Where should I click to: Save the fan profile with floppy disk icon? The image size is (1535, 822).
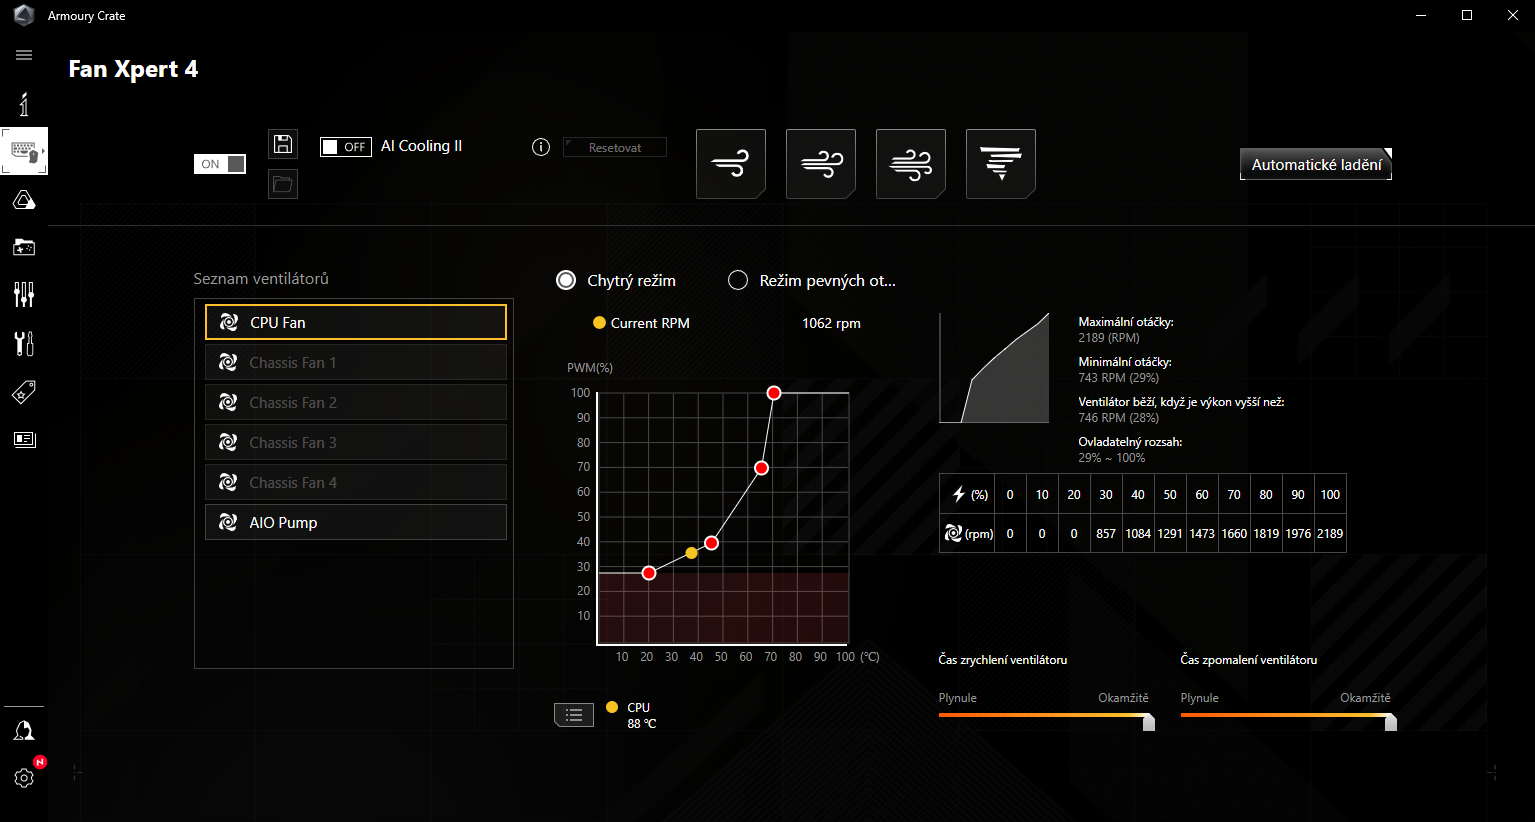point(283,144)
